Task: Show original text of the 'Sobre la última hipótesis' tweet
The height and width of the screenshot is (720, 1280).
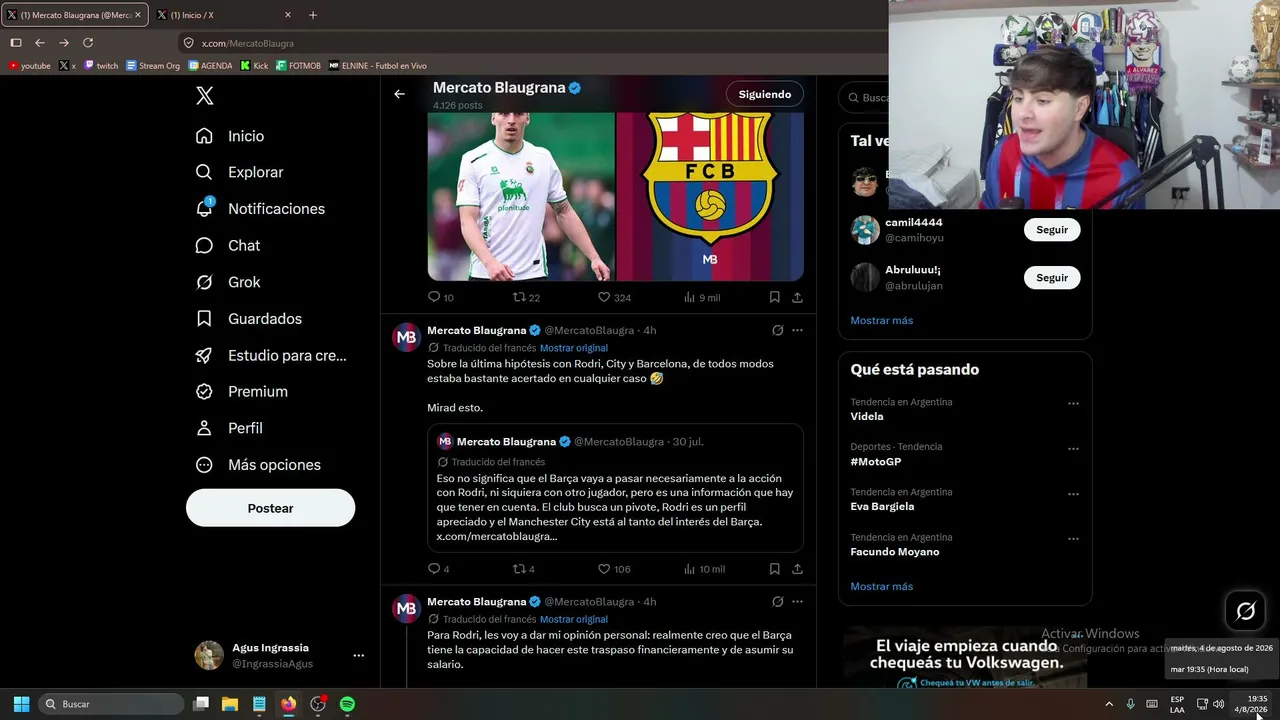Action: click(x=574, y=348)
